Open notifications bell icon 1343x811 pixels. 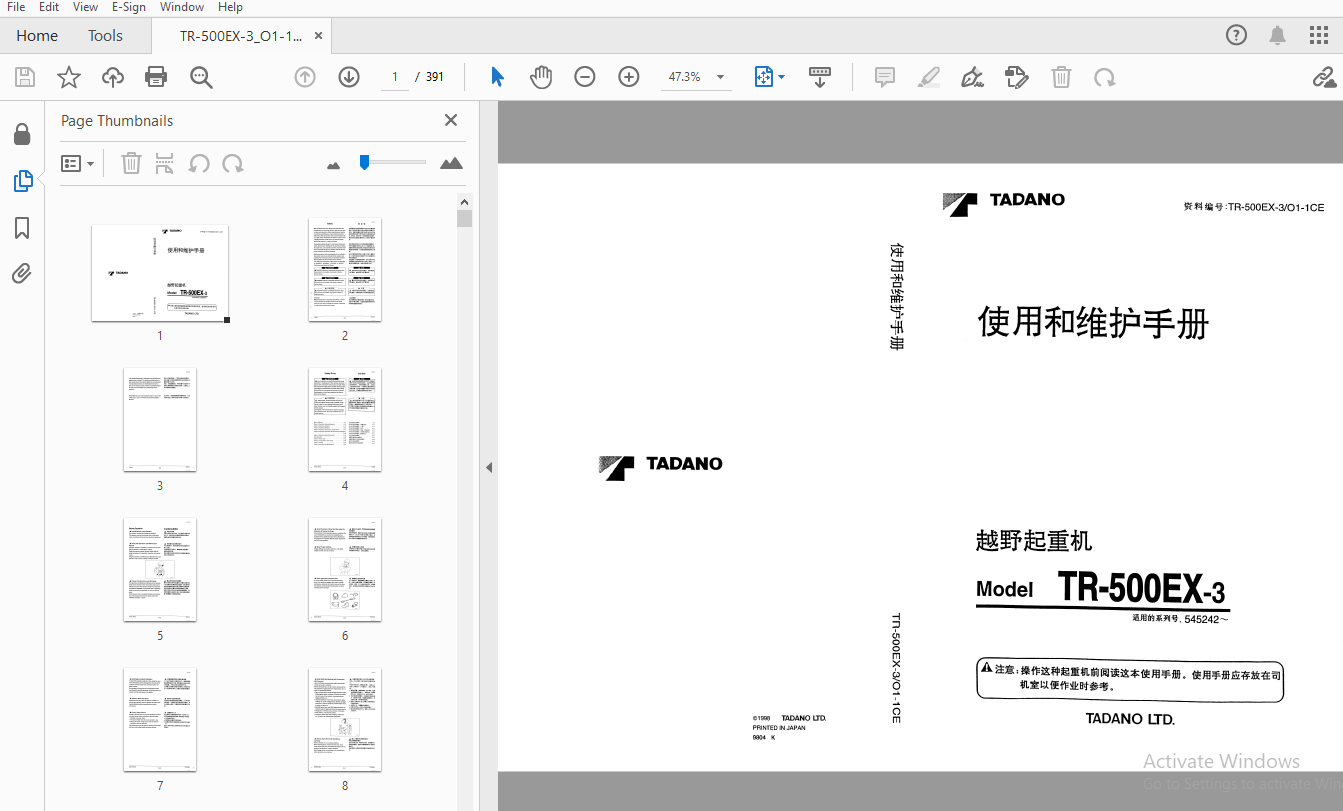coord(1278,36)
